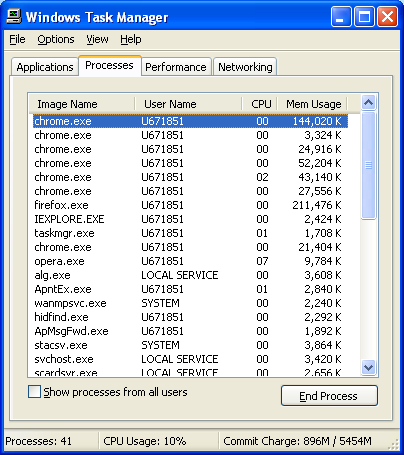Select the IEXPLORE.EXE process
The image size is (404, 455).
(190, 219)
